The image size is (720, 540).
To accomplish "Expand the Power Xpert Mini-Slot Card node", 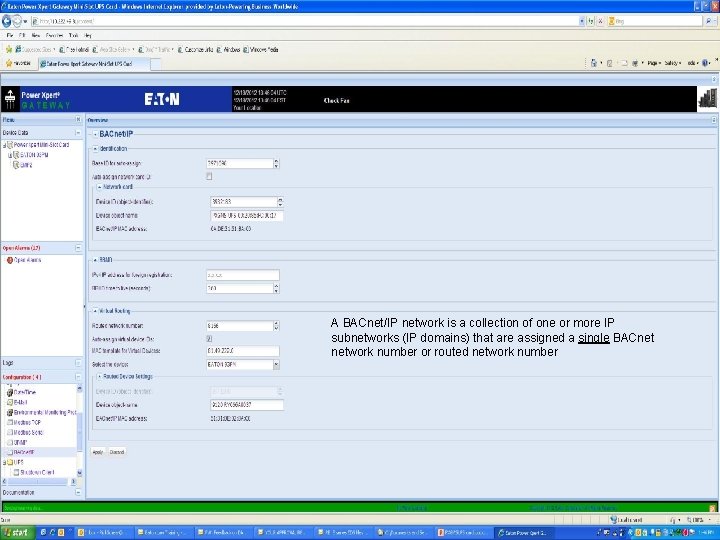I will [4, 145].
